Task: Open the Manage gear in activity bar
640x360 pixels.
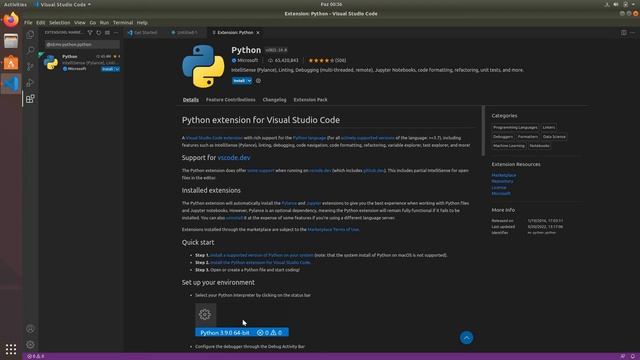Action: tap(30, 344)
